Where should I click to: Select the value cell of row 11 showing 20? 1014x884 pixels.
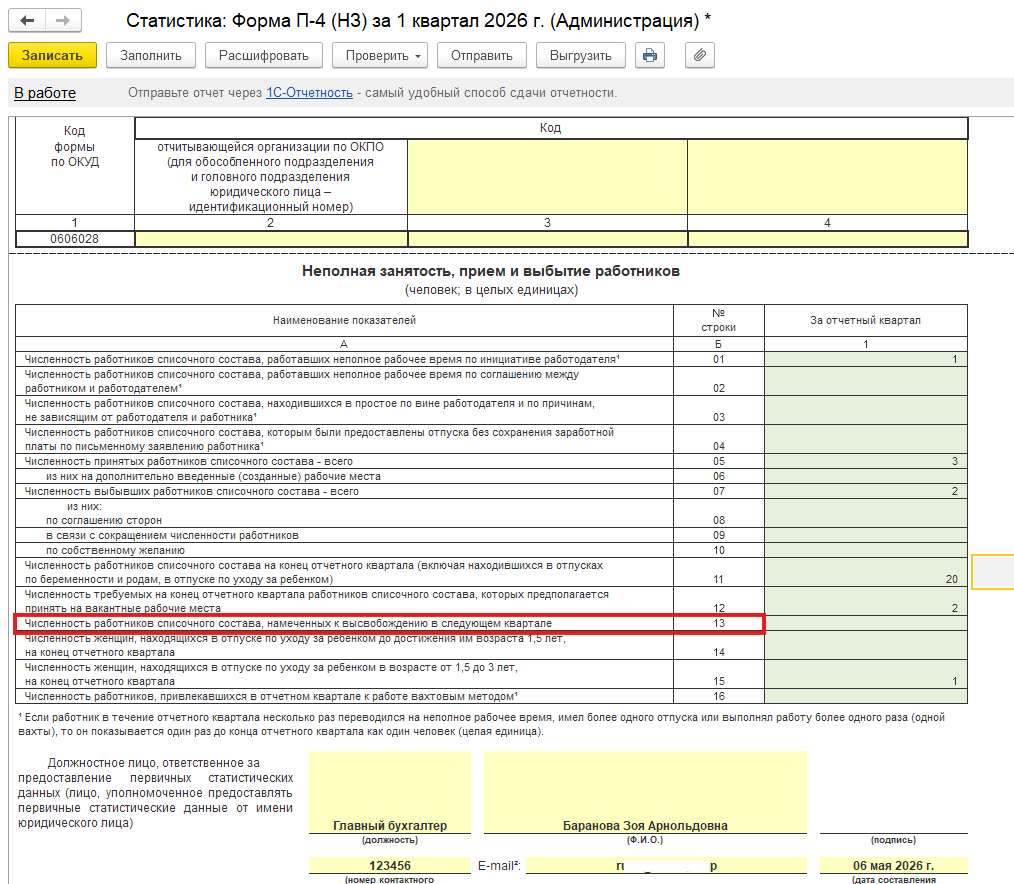[866, 572]
